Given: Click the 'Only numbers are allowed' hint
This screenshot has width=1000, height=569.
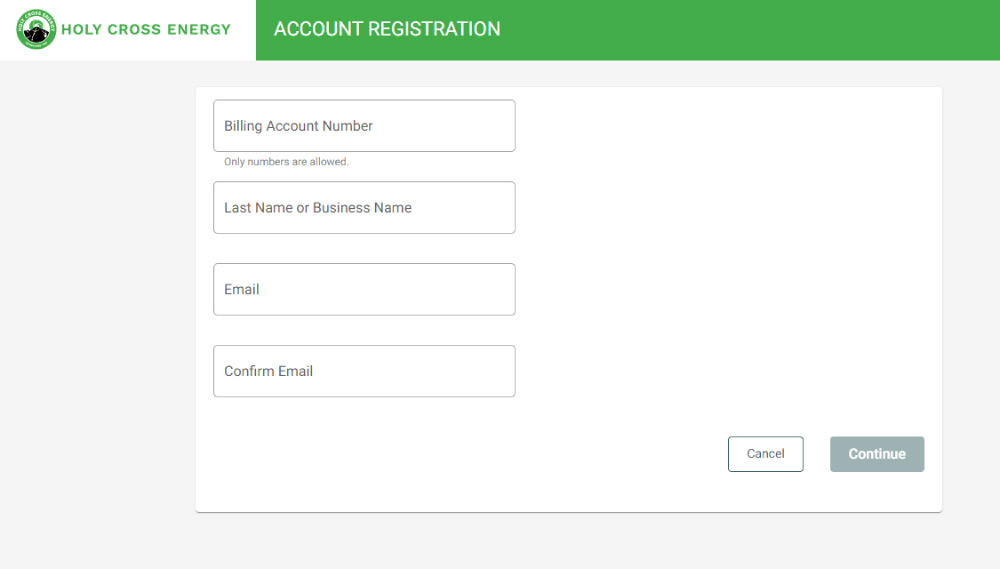Looking at the screenshot, I should click(x=286, y=162).
